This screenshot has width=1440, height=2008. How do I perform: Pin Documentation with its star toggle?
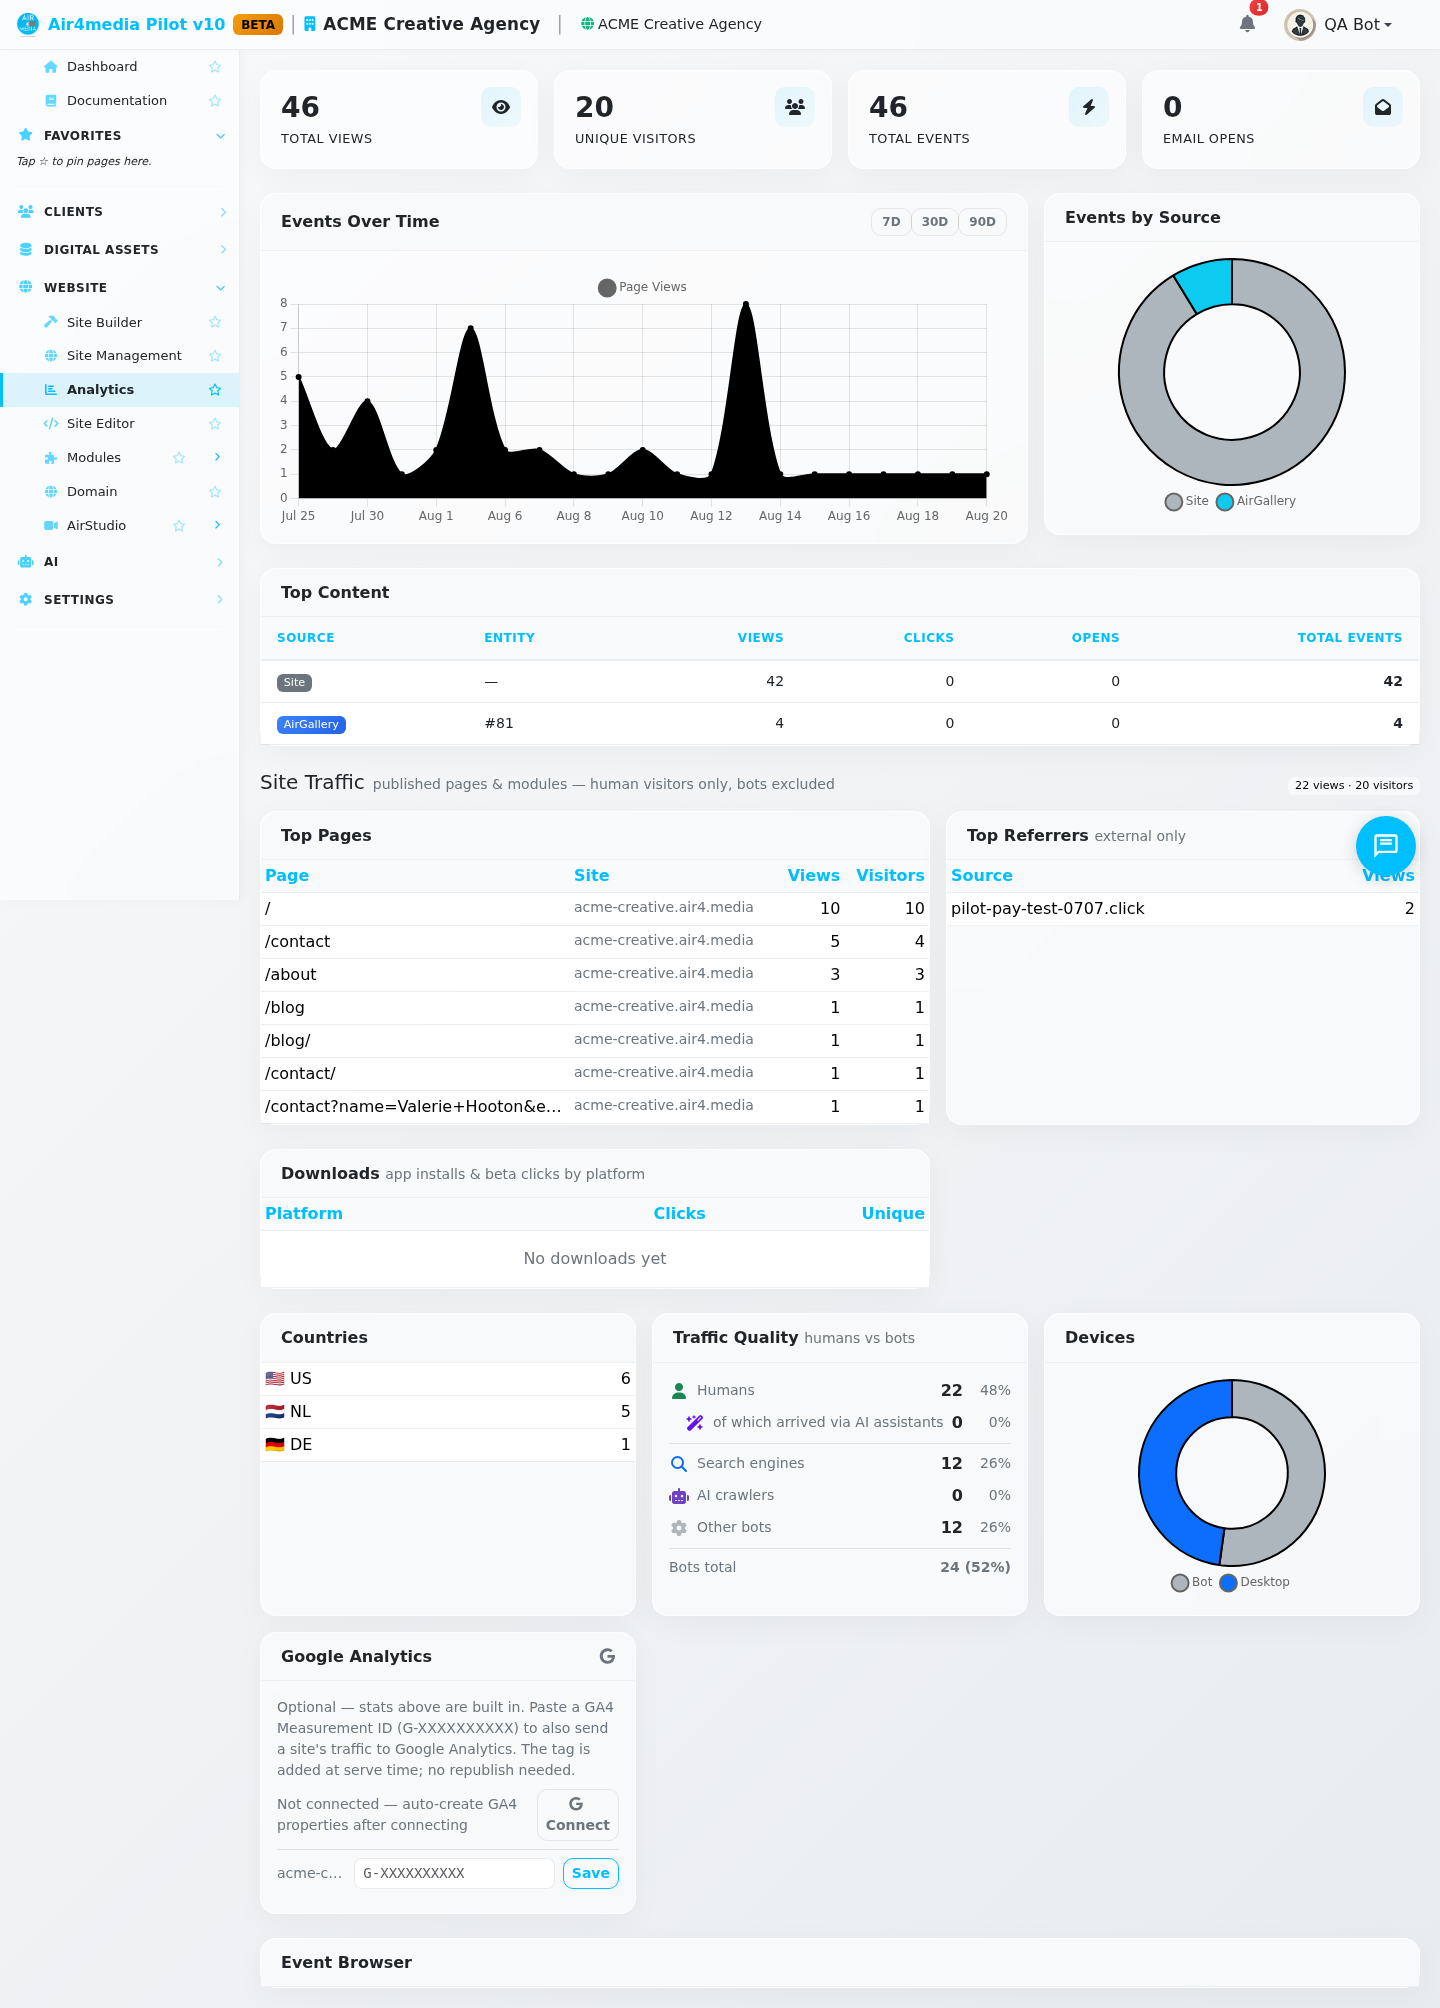point(215,101)
